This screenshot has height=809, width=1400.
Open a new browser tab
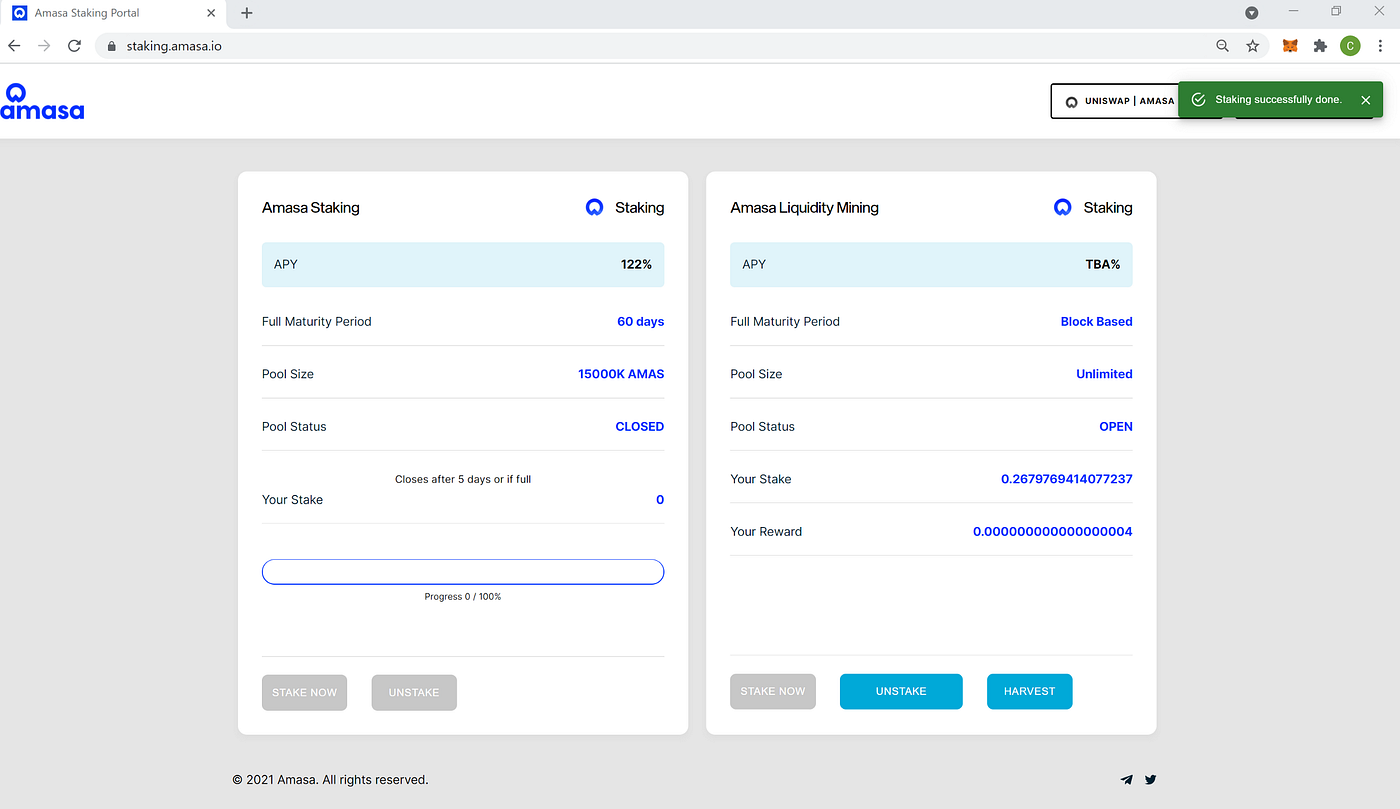pyautogui.click(x=247, y=13)
